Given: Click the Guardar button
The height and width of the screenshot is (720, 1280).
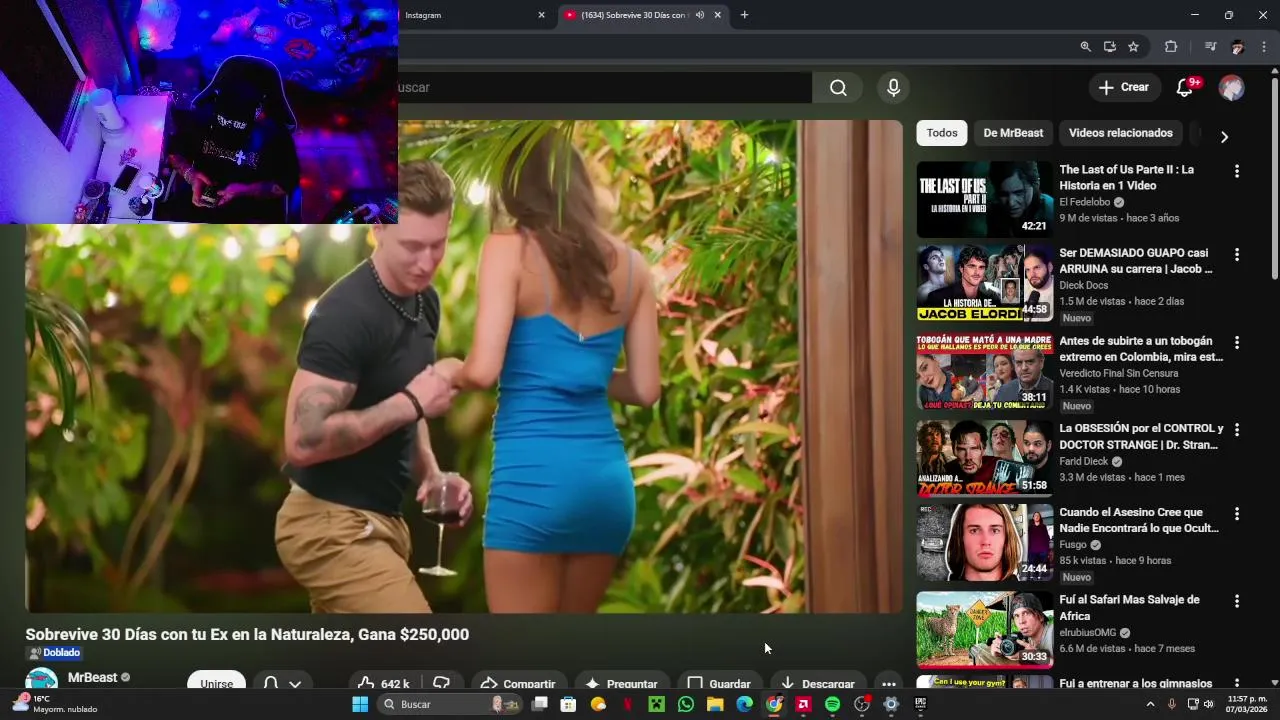Looking at the screenshot, I should pos(719,682).
